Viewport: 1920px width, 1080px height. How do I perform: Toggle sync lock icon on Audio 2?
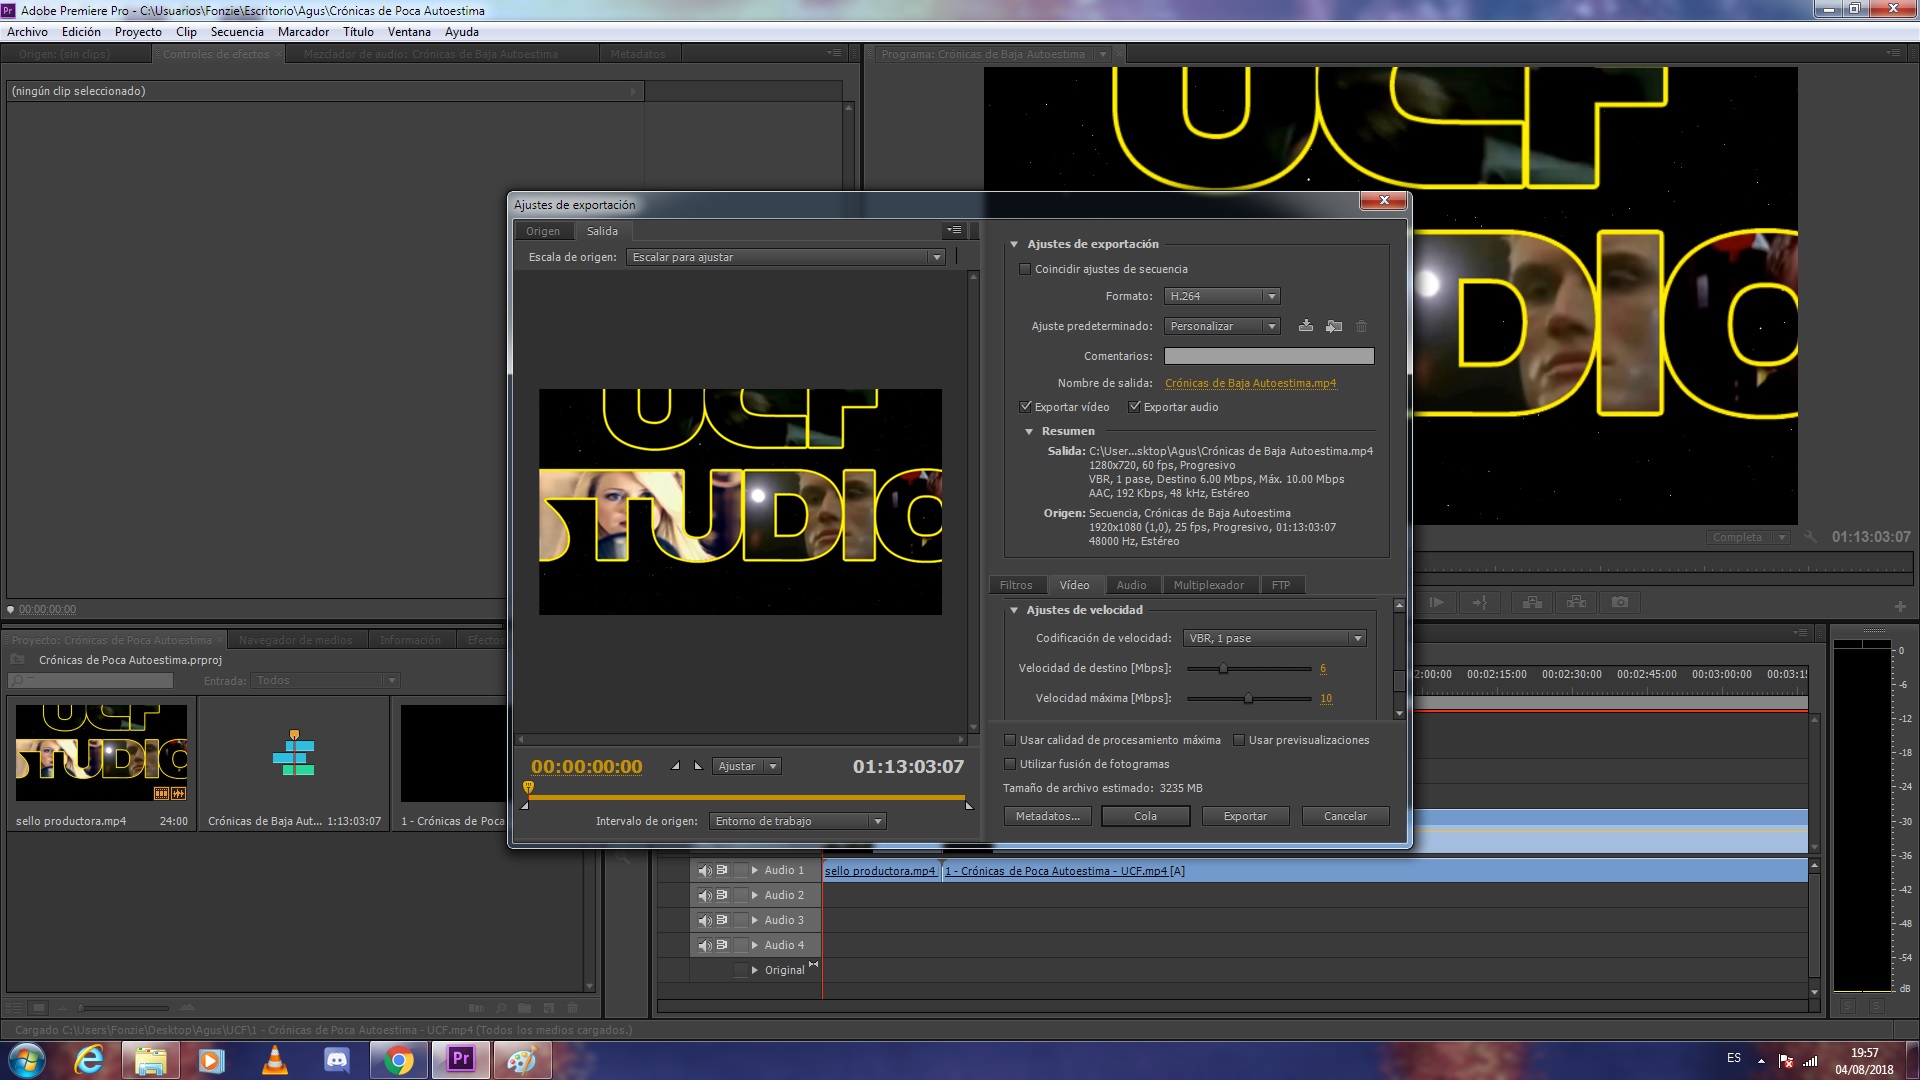click(722, 895)
